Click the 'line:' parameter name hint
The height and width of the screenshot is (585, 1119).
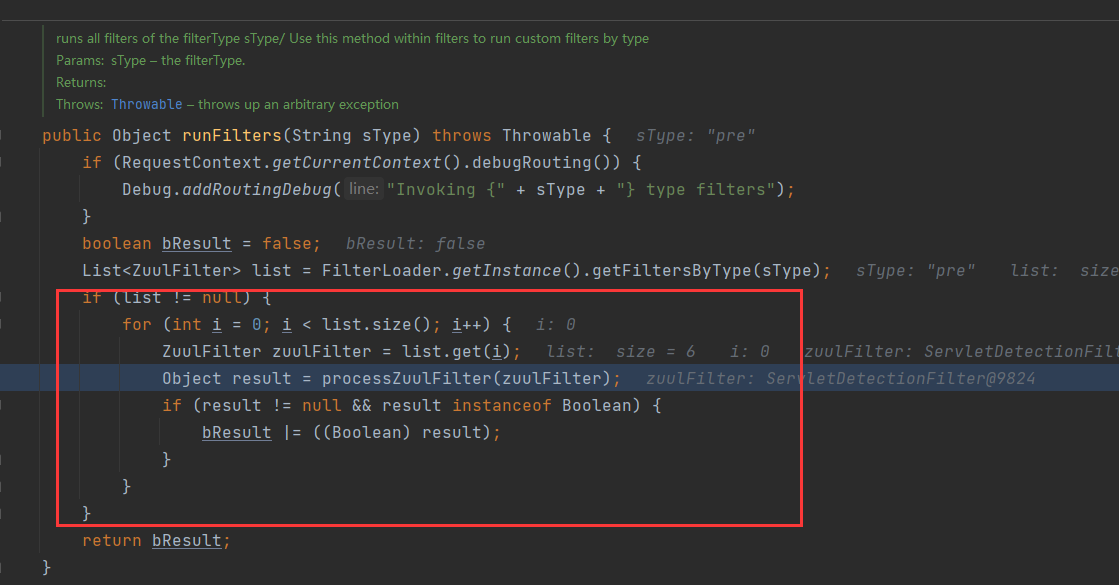(364, 189)
